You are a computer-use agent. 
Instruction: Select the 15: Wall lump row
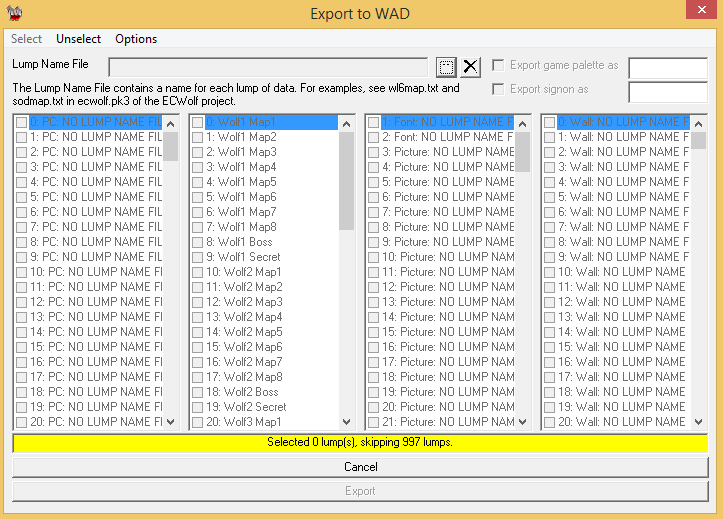click(616, 347)
